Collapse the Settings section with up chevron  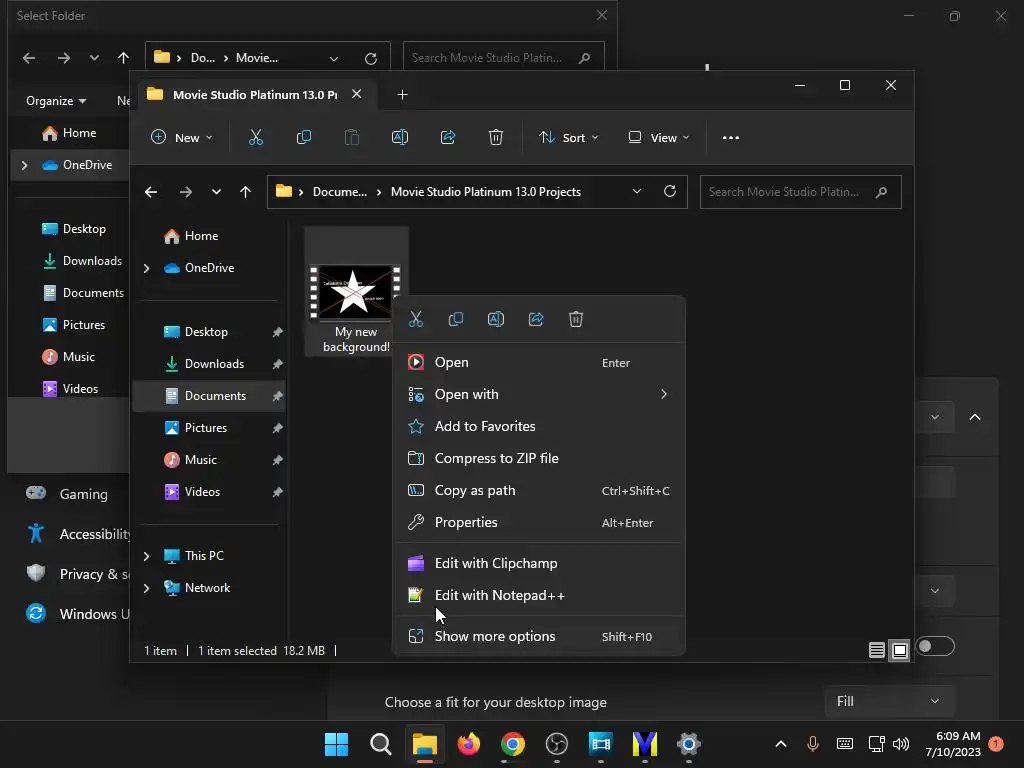click(974, 417)
